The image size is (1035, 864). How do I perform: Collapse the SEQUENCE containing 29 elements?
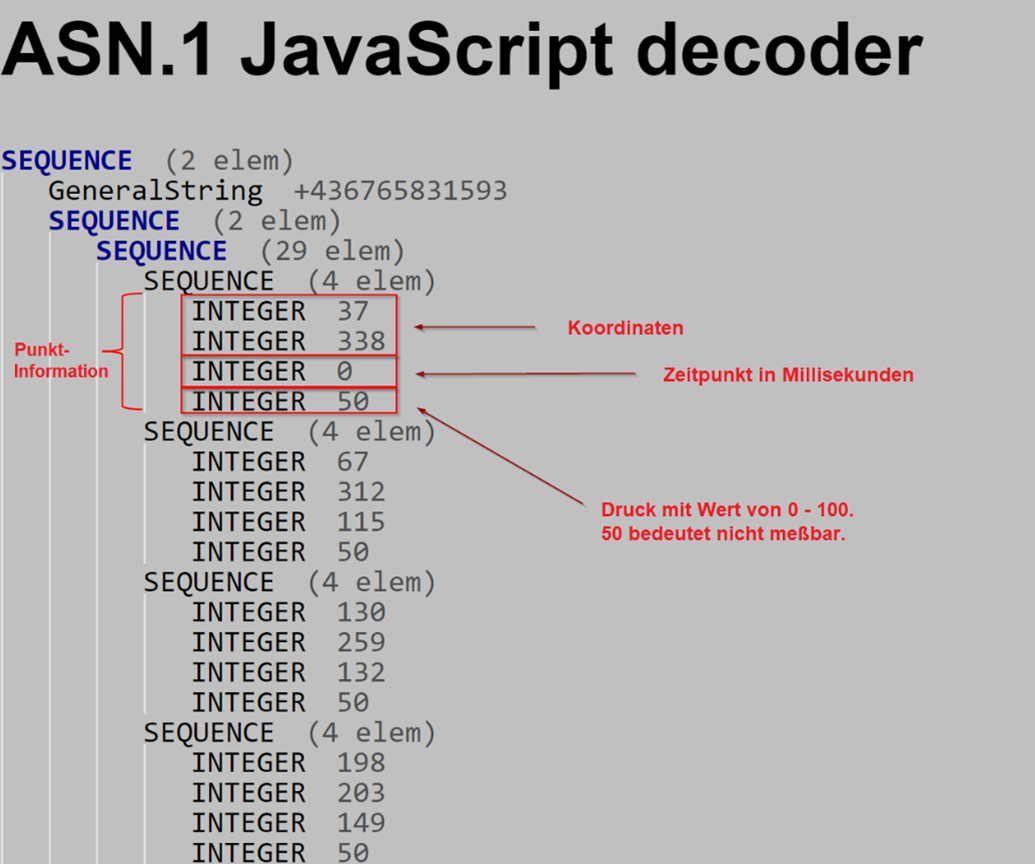coord(161,251)
